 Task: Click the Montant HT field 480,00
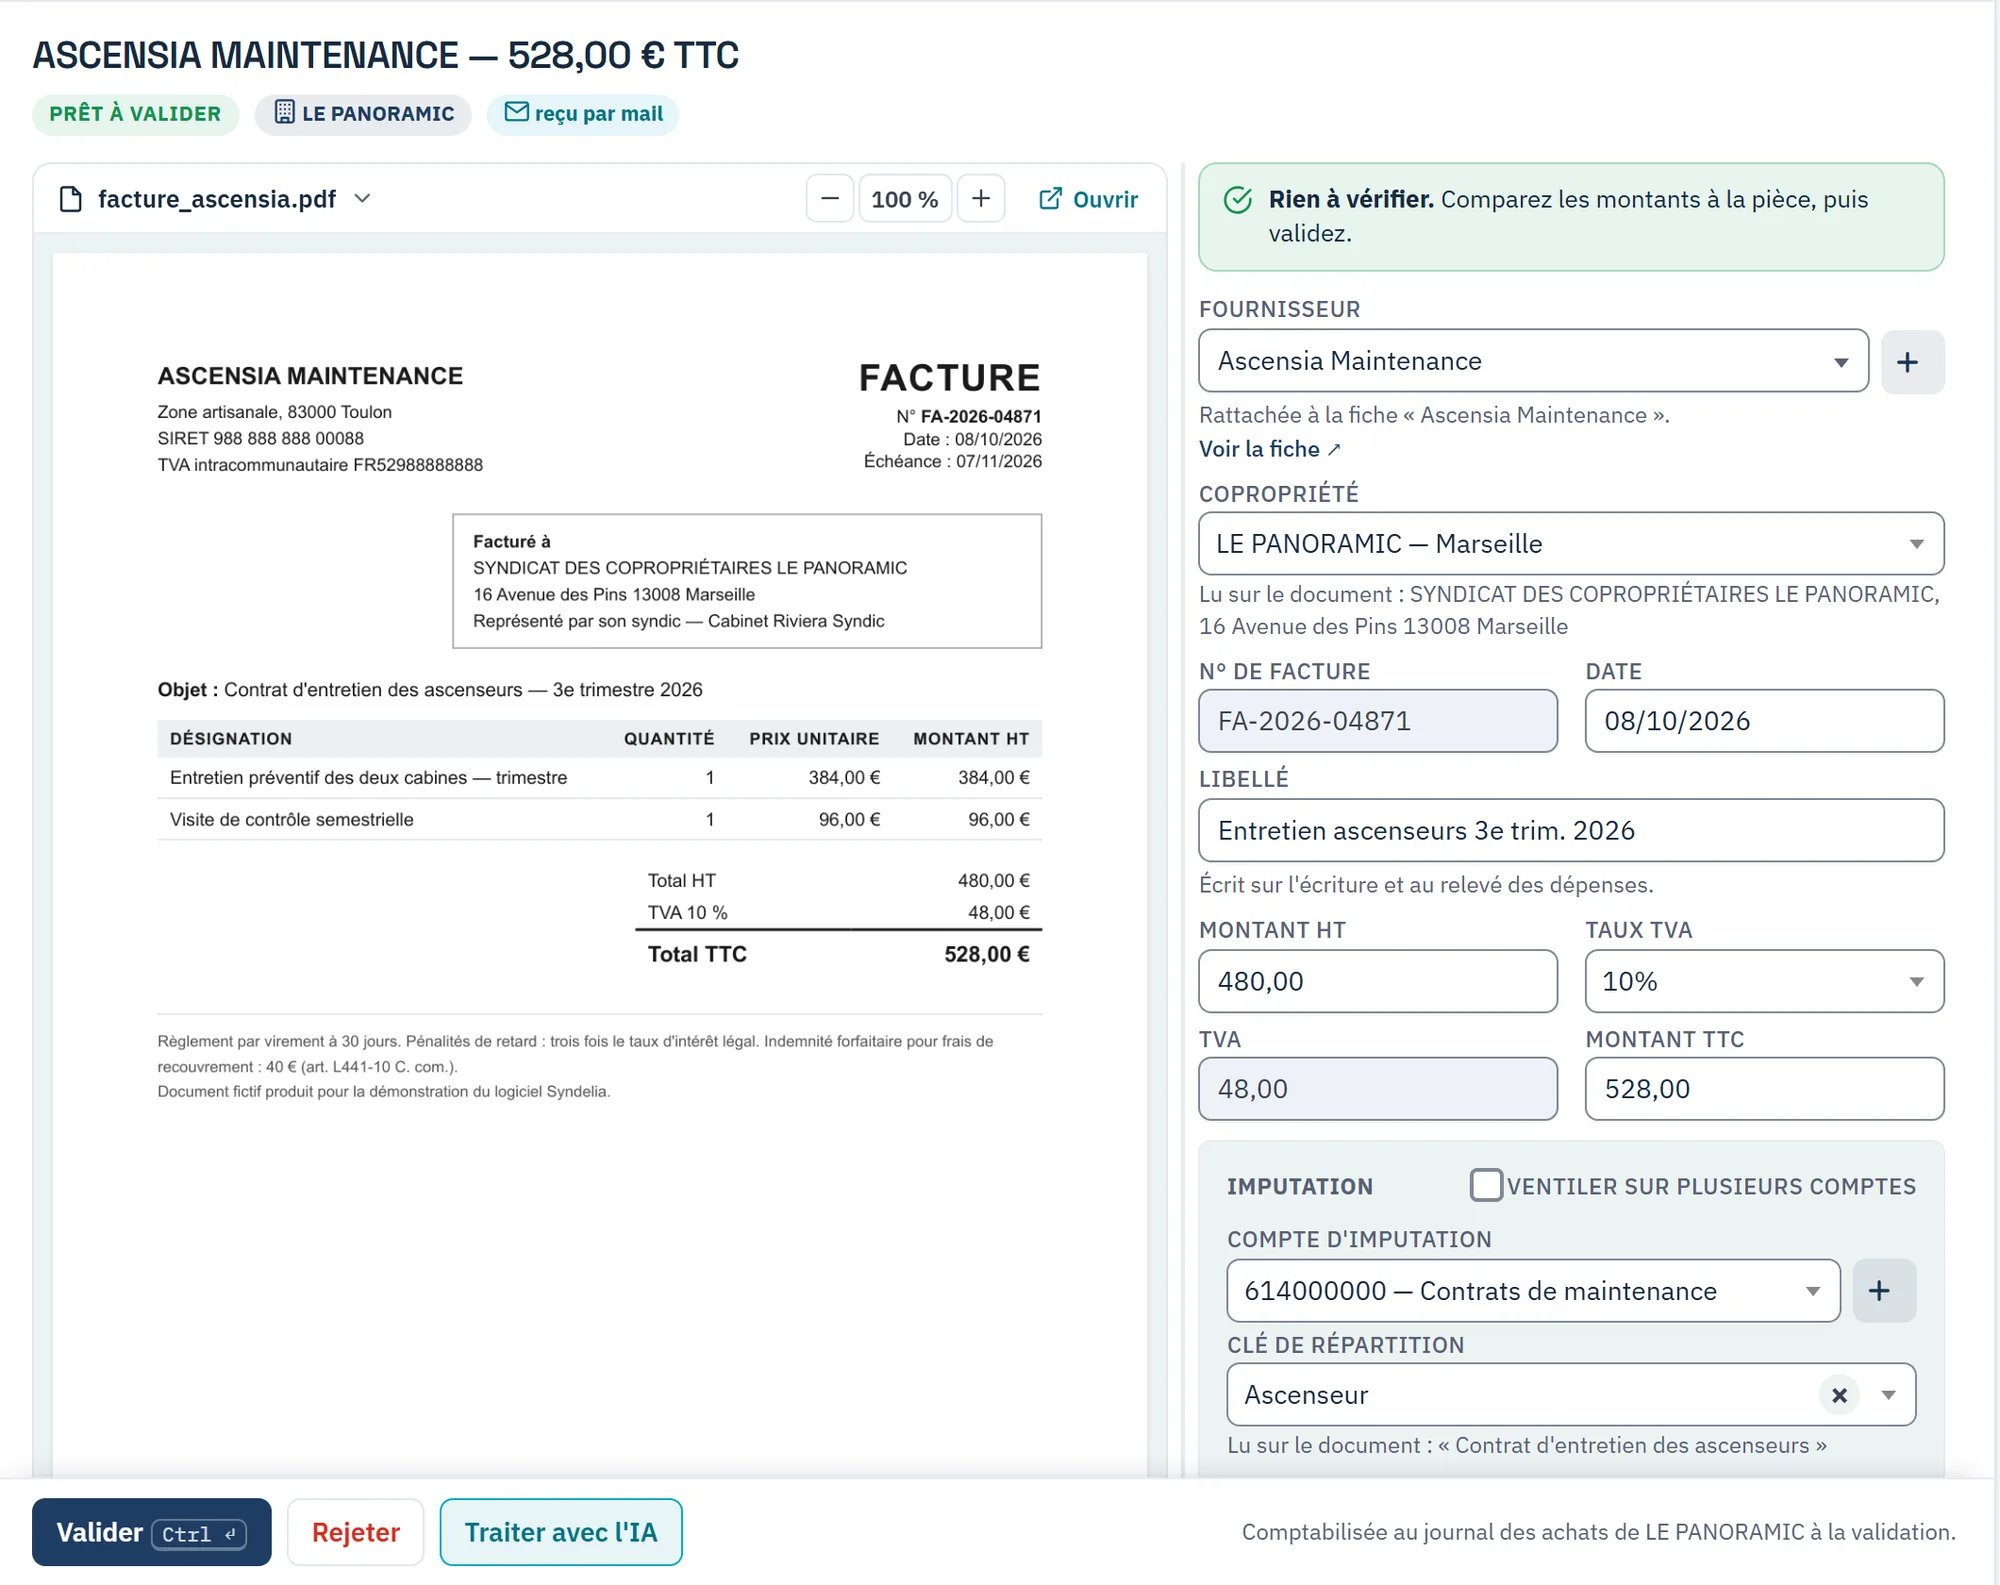pos(1378,981)
